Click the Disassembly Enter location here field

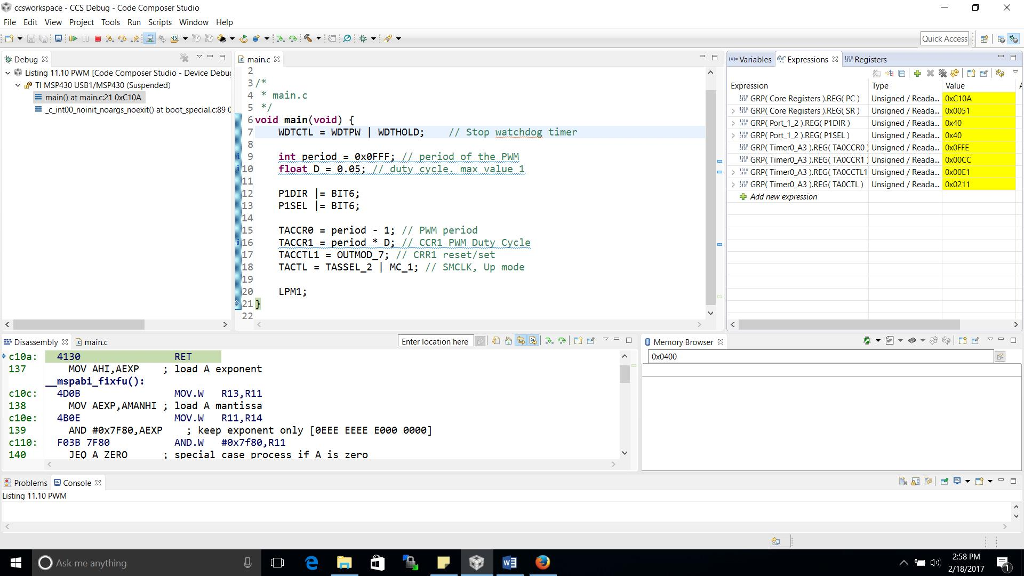(435, 342)
